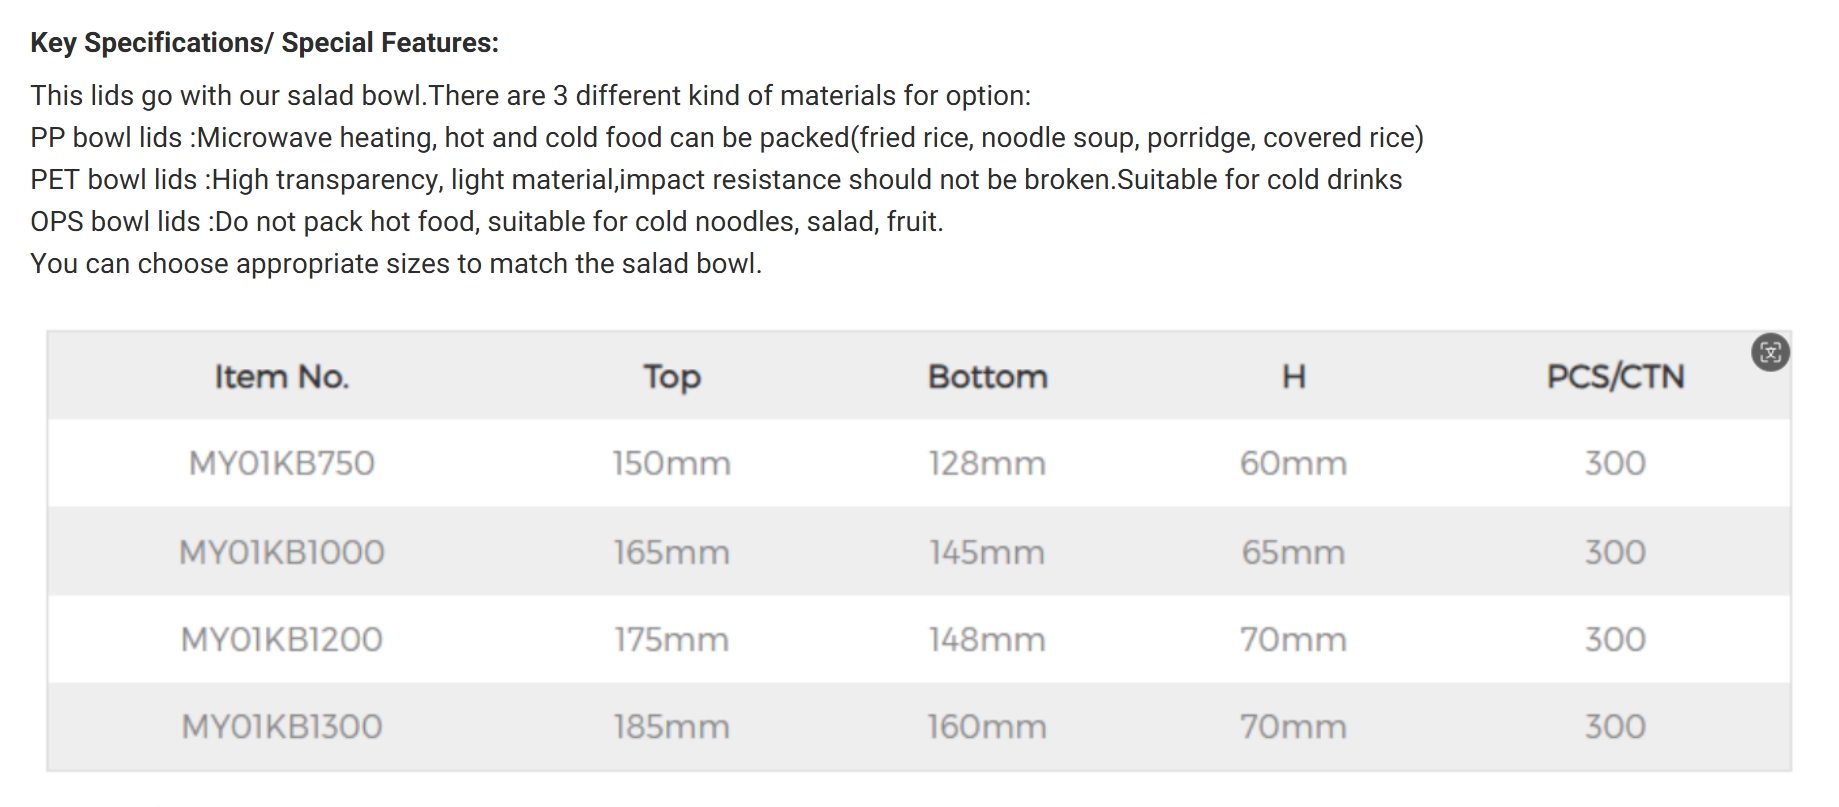Select the Top column header

(x=672, y=377)
